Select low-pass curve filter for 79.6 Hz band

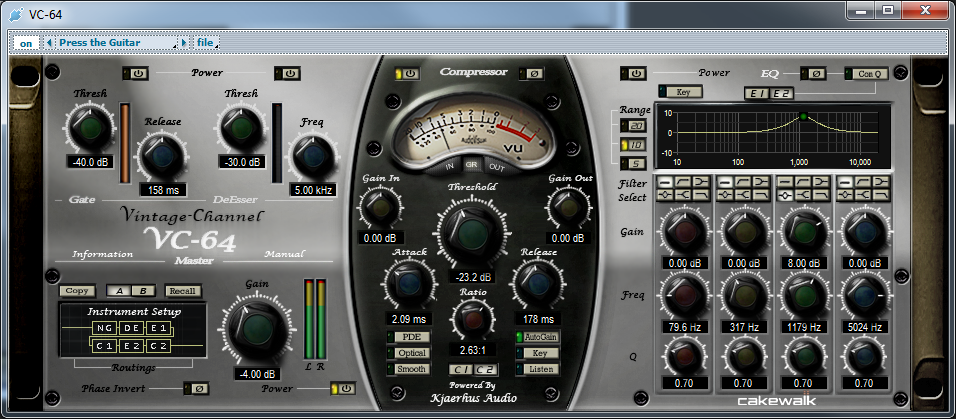(701, 195)
